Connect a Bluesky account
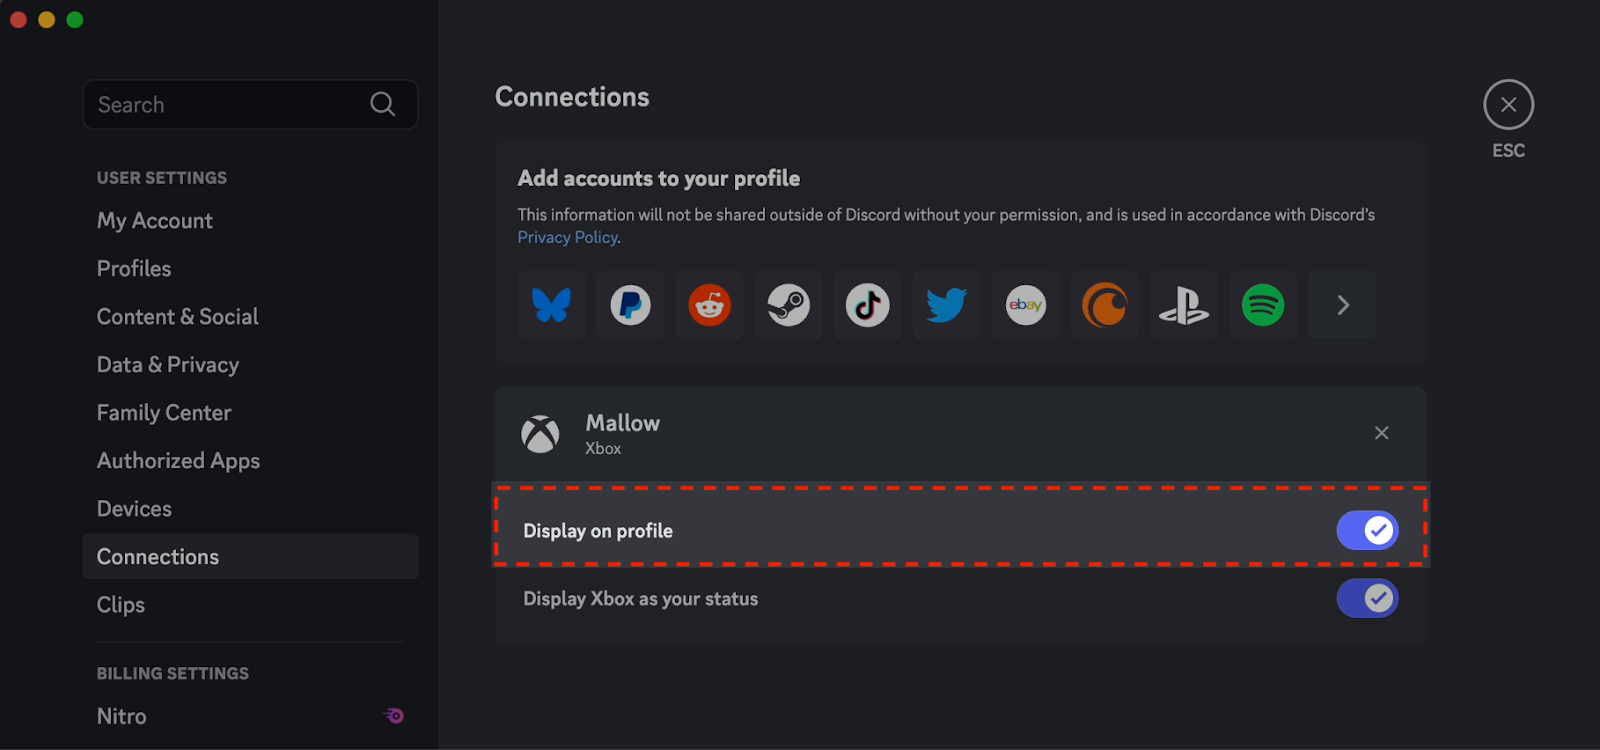 point(552,305)
